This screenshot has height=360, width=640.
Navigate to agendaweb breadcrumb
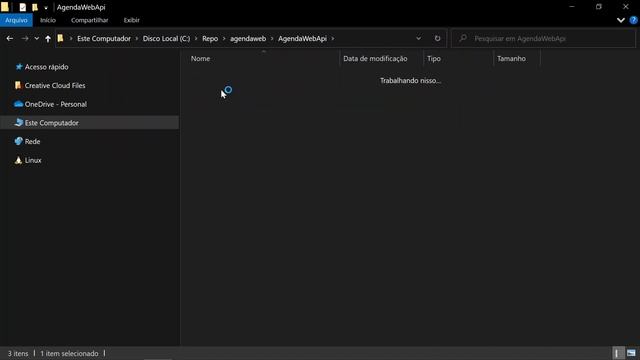pos(248,38)
